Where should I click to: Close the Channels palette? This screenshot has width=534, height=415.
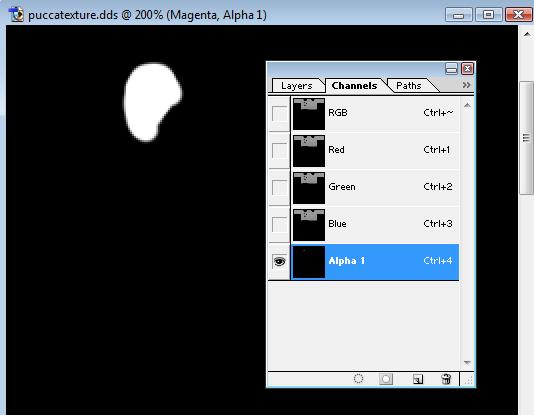pyautogui.click(x=467, y=69)
